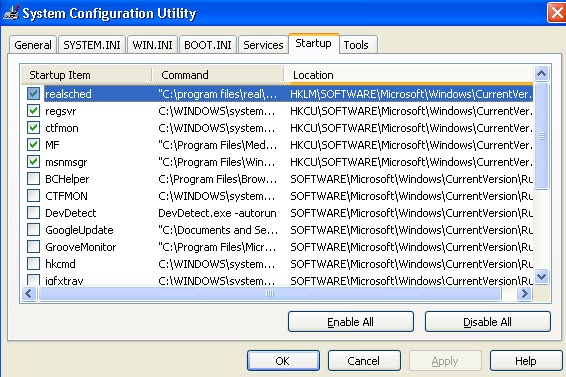The image size is (566, 377).
Task: Click the "C:\program files\real\..." command
Action: click(218, 94)
